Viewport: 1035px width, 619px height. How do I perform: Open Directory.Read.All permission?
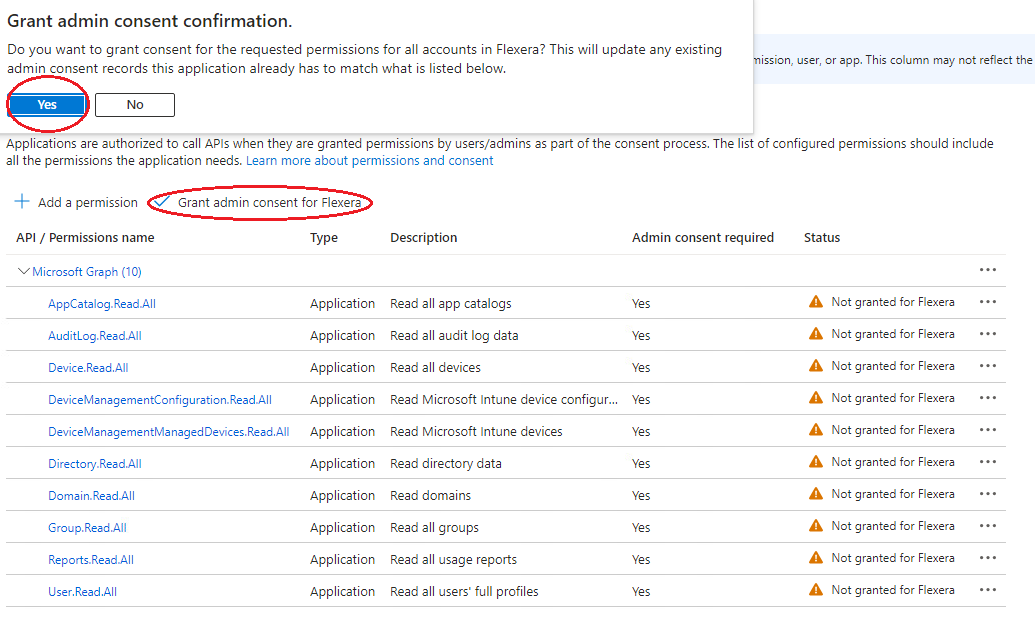(94, 464)
